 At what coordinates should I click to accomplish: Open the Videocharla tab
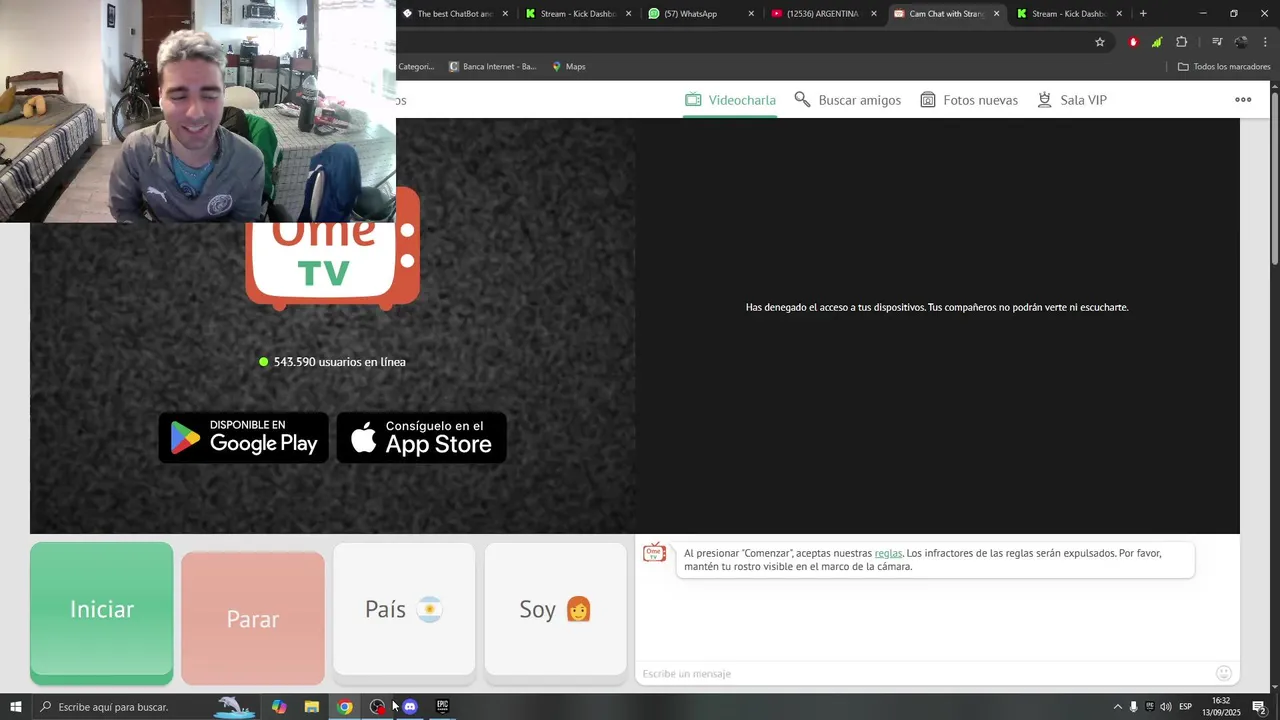click(x=730, y=100)
